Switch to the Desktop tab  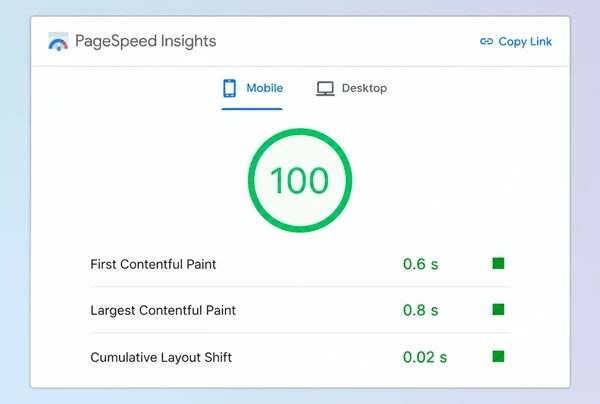pos(351,88)
